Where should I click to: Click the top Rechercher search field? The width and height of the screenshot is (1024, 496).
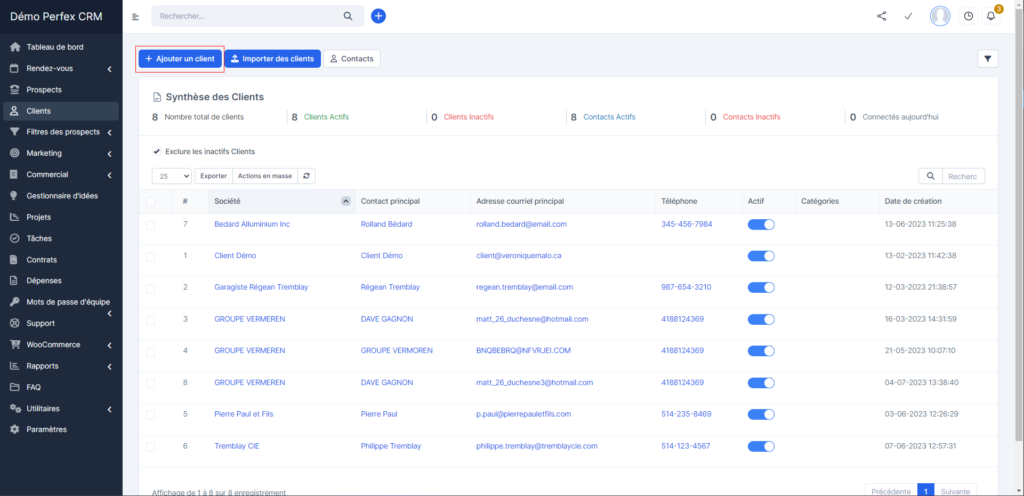(250, 16)
